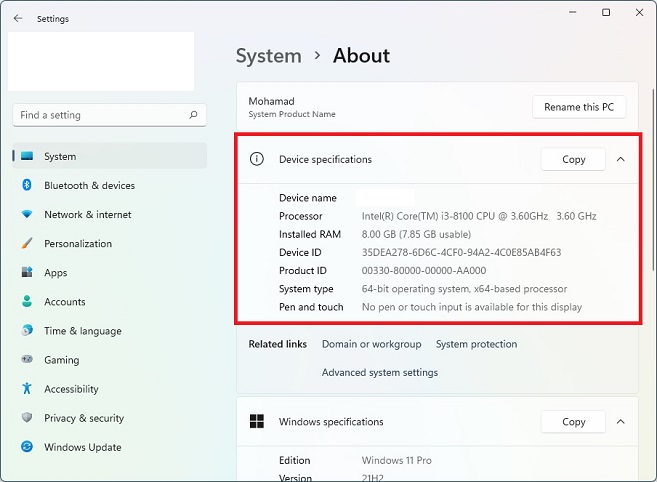This screenshot has width=657, height=482.
Task: Go back using the Settings back arrow
Action: click(18, 18)
